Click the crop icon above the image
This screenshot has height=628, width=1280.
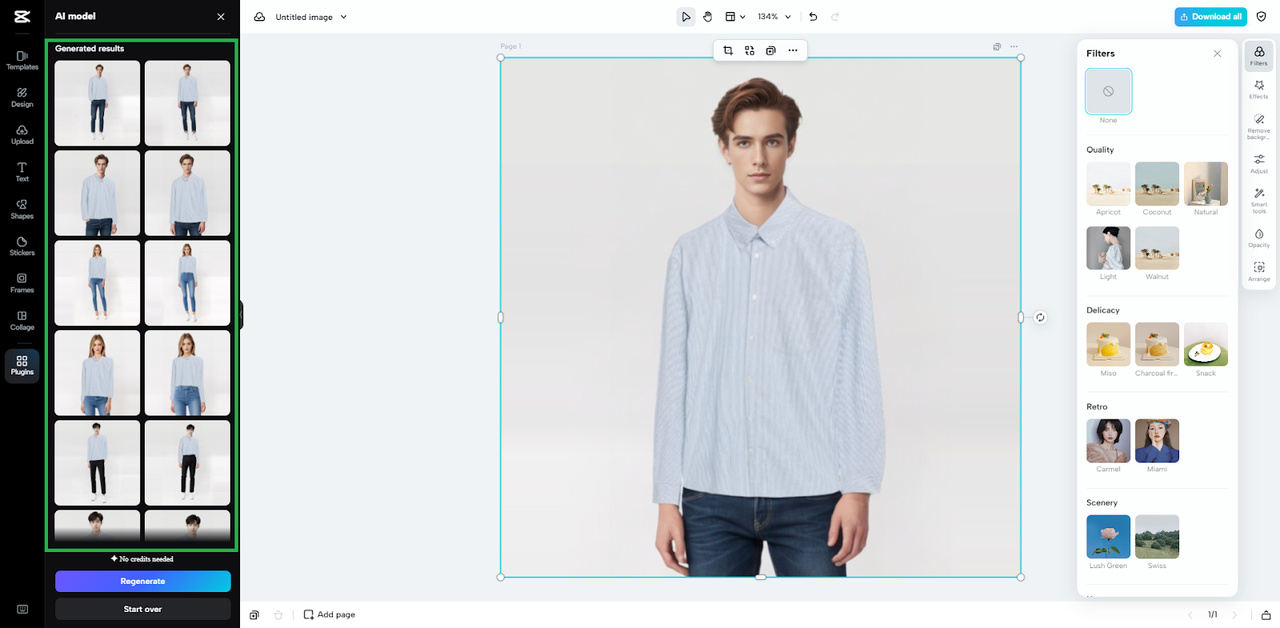728,50
